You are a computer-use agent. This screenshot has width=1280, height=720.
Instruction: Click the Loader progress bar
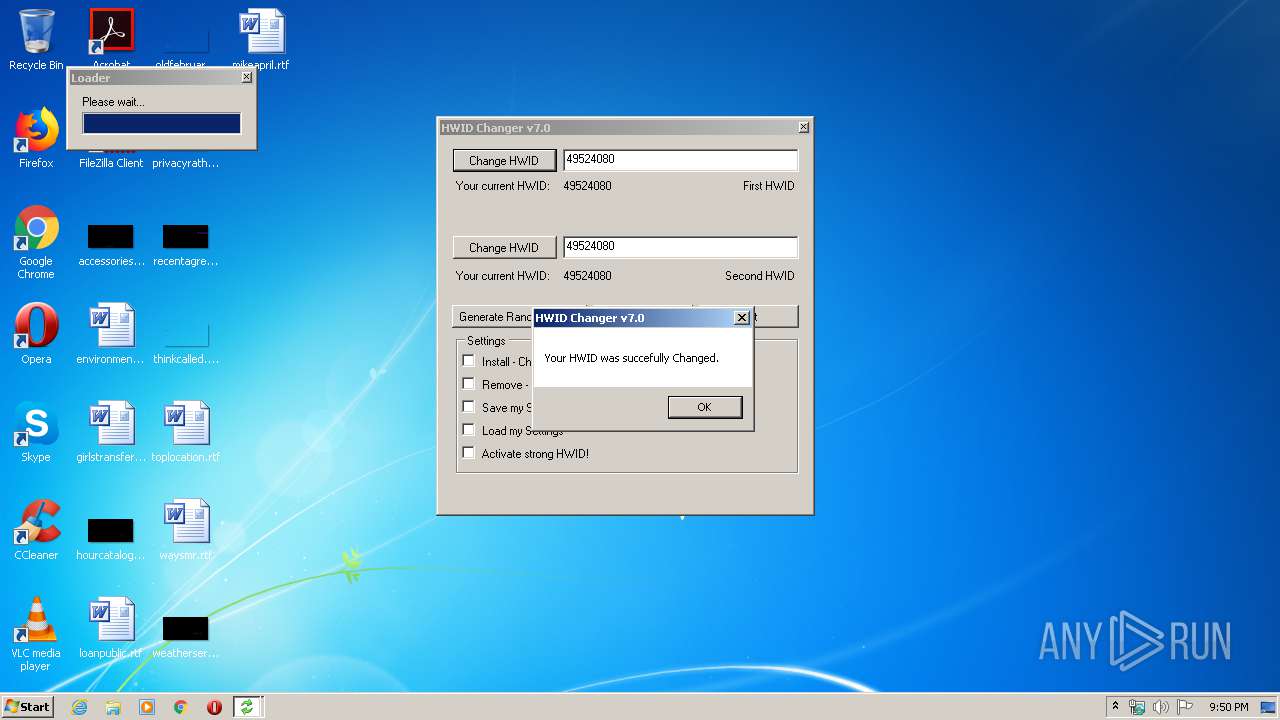coord(161,123)
